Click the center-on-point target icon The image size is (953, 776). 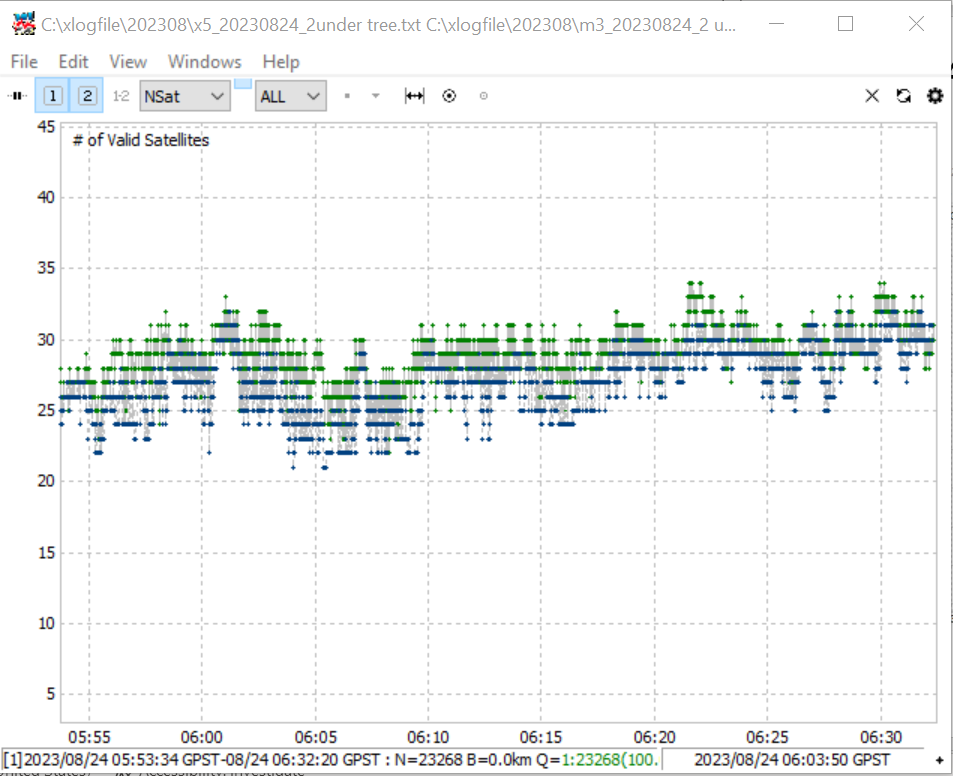(449, 96)
